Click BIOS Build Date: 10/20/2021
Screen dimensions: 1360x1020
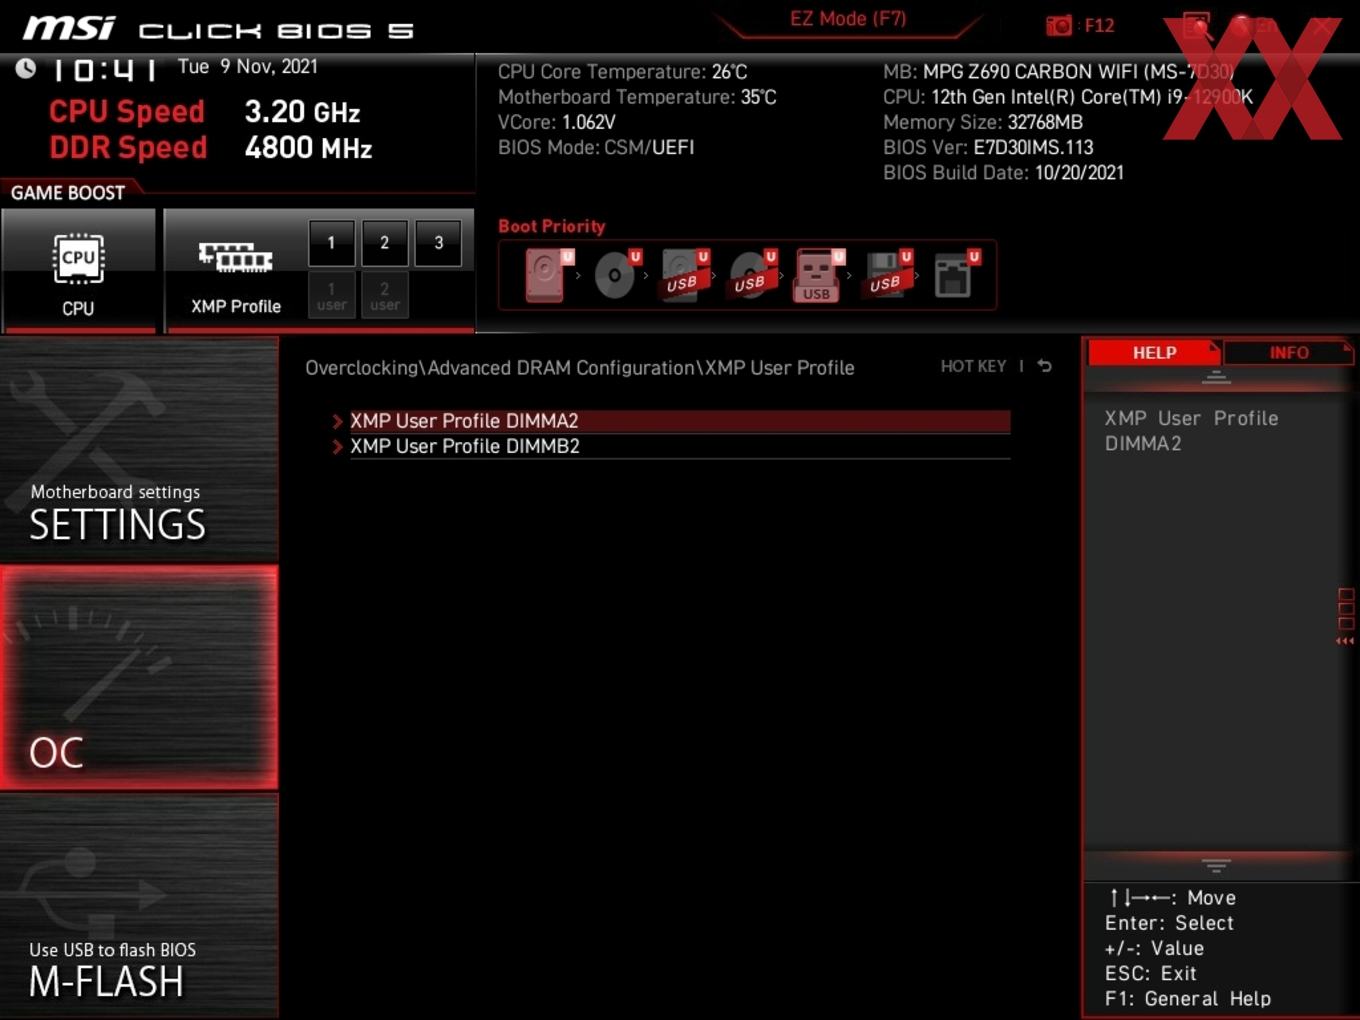pos(1004,172)
